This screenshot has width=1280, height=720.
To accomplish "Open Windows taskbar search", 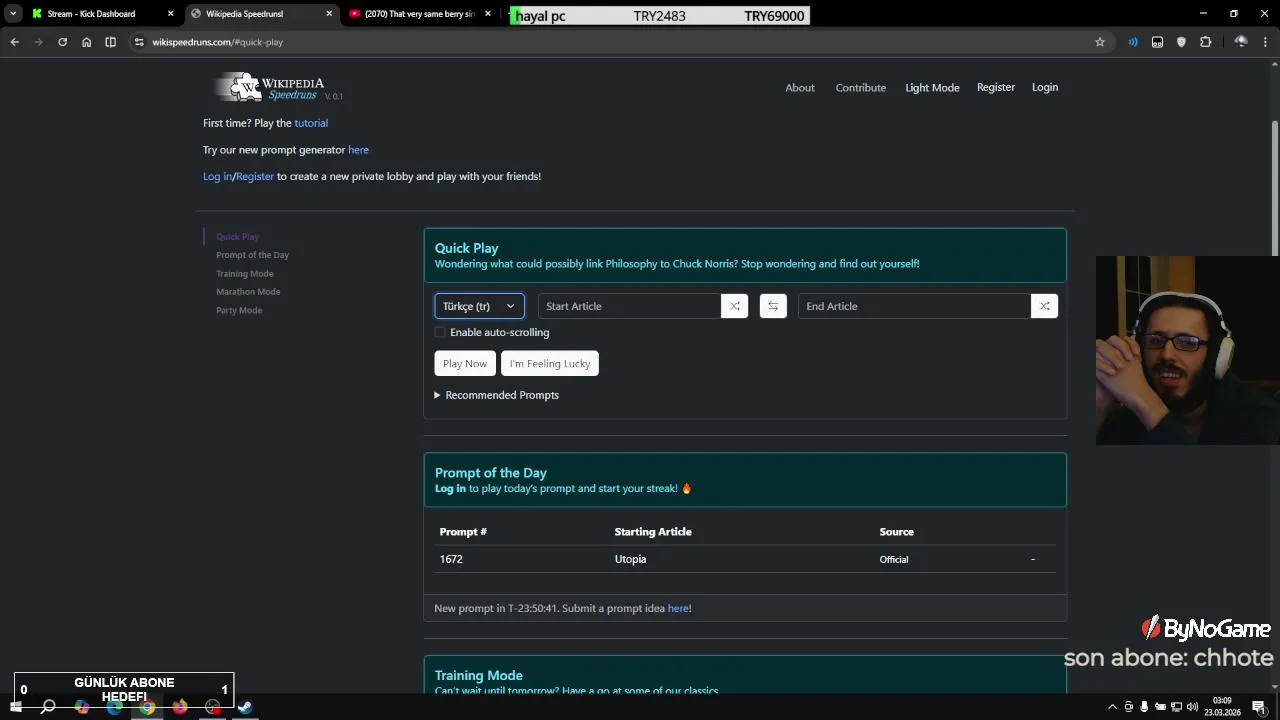I will (x=48, y=707).
